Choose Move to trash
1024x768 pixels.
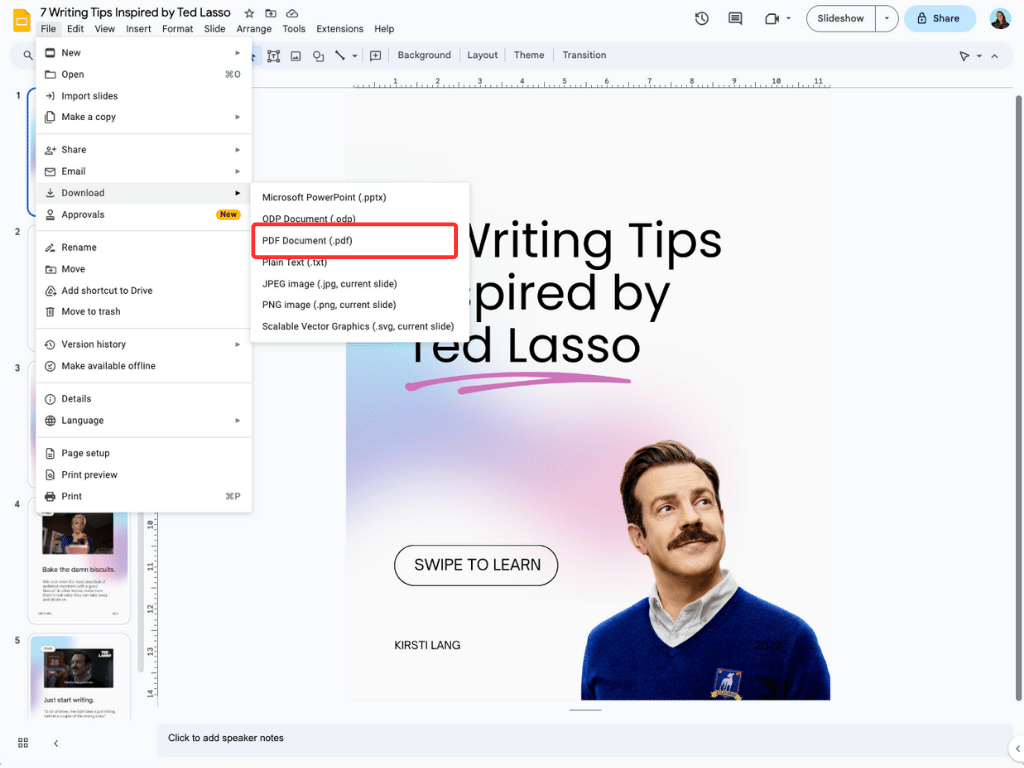pos(144,312)
